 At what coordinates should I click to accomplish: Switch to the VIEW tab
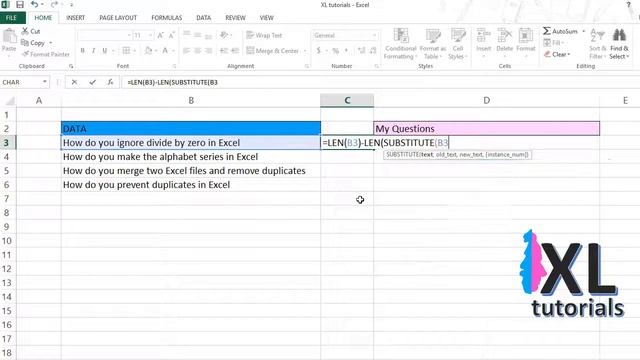pos(267,18)
